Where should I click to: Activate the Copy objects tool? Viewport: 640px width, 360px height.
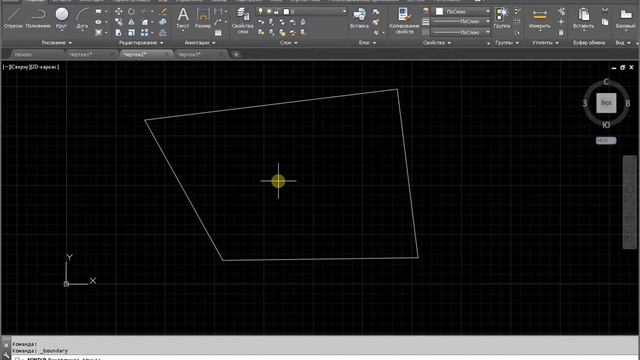coord(119,22)
